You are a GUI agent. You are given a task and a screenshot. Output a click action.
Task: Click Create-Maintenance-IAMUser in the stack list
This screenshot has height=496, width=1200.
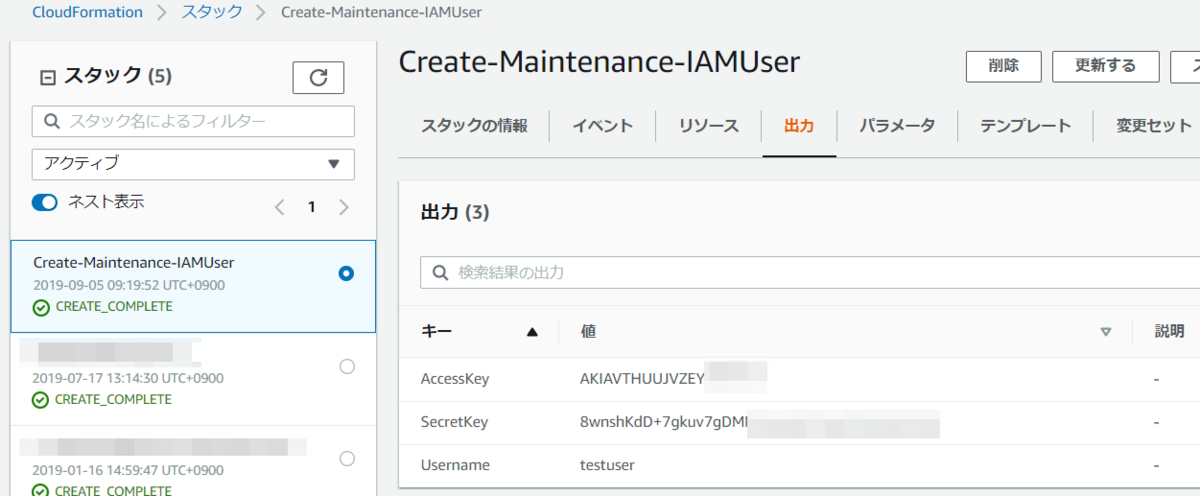(134, 263)
